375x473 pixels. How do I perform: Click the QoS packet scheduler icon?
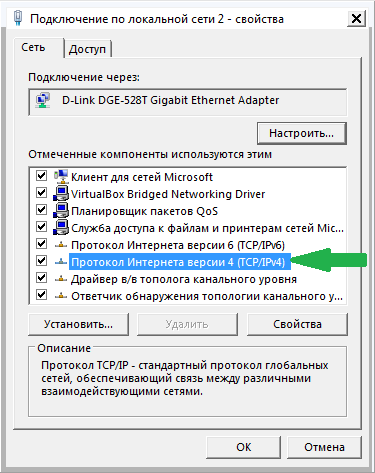click(61, 211)
